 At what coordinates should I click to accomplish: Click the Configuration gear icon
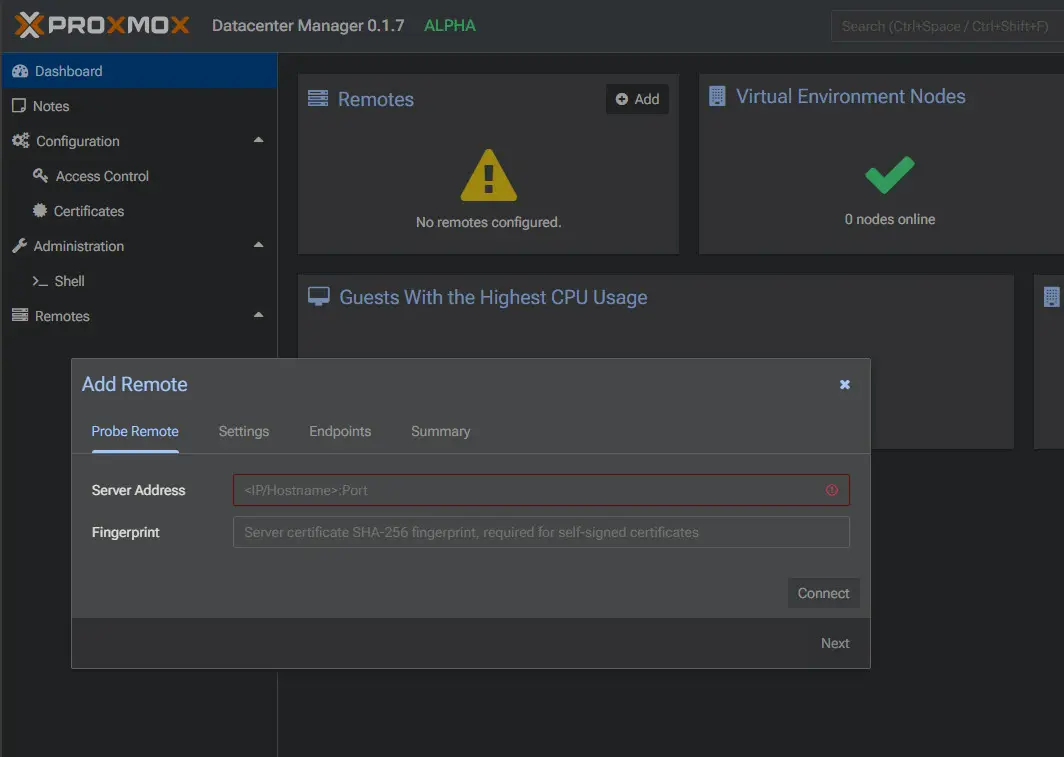(20, 140)
